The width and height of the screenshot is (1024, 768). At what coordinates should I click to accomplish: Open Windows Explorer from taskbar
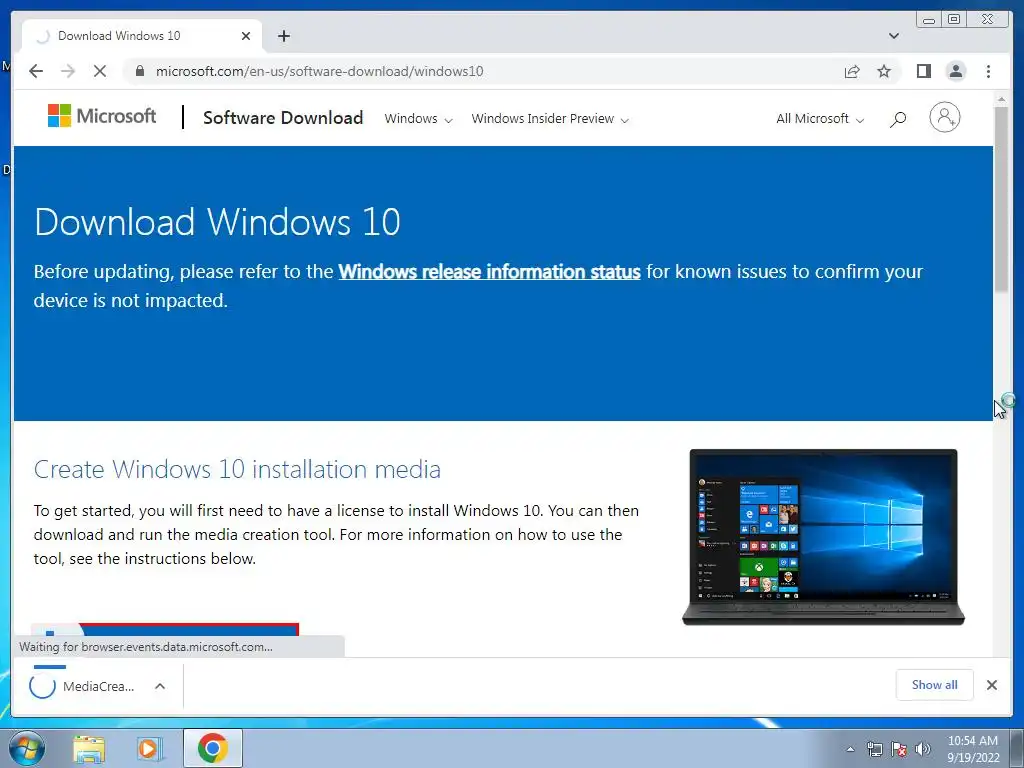[89, 749]
